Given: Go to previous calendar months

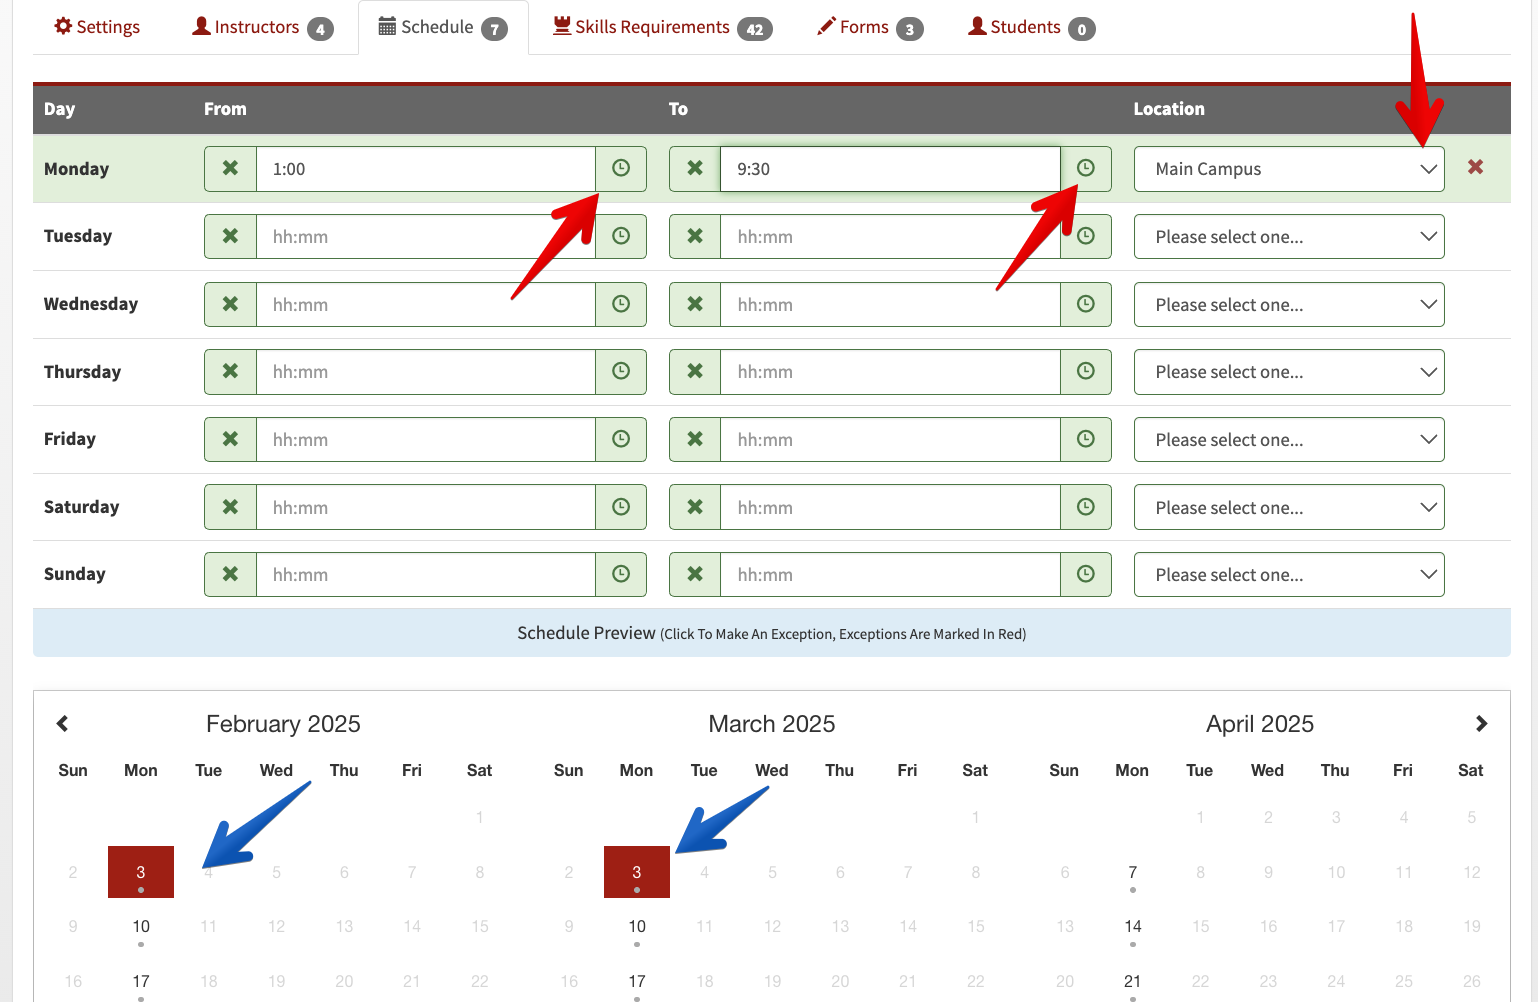Looking at the screenshot, I should click(x=62, y=723).
